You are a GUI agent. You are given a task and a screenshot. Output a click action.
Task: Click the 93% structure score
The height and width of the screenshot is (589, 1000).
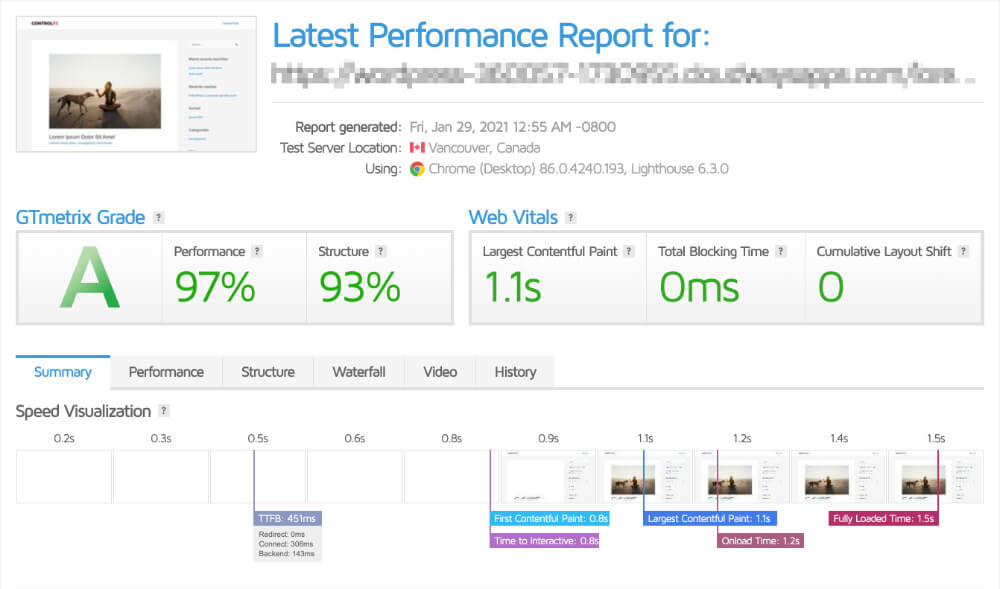pos(360,287)
